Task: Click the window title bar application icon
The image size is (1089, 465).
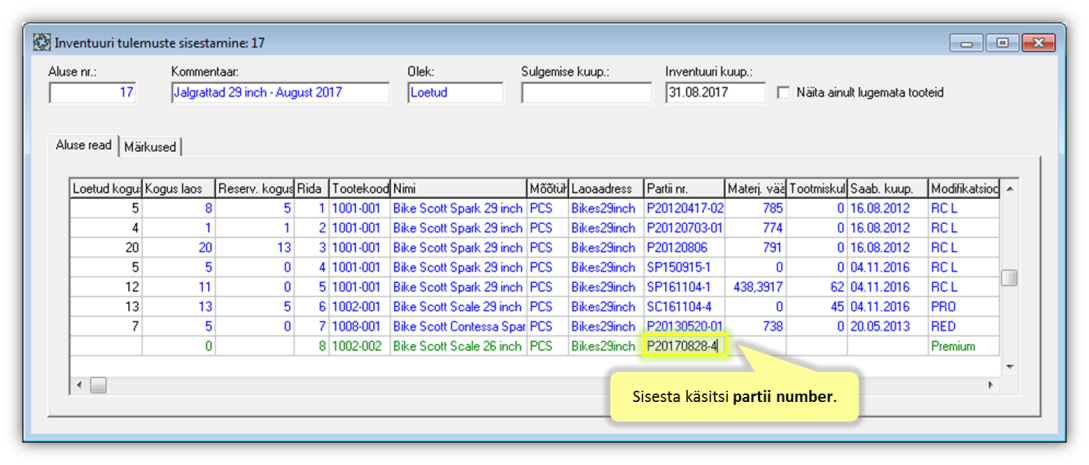Action: (42, 43)
